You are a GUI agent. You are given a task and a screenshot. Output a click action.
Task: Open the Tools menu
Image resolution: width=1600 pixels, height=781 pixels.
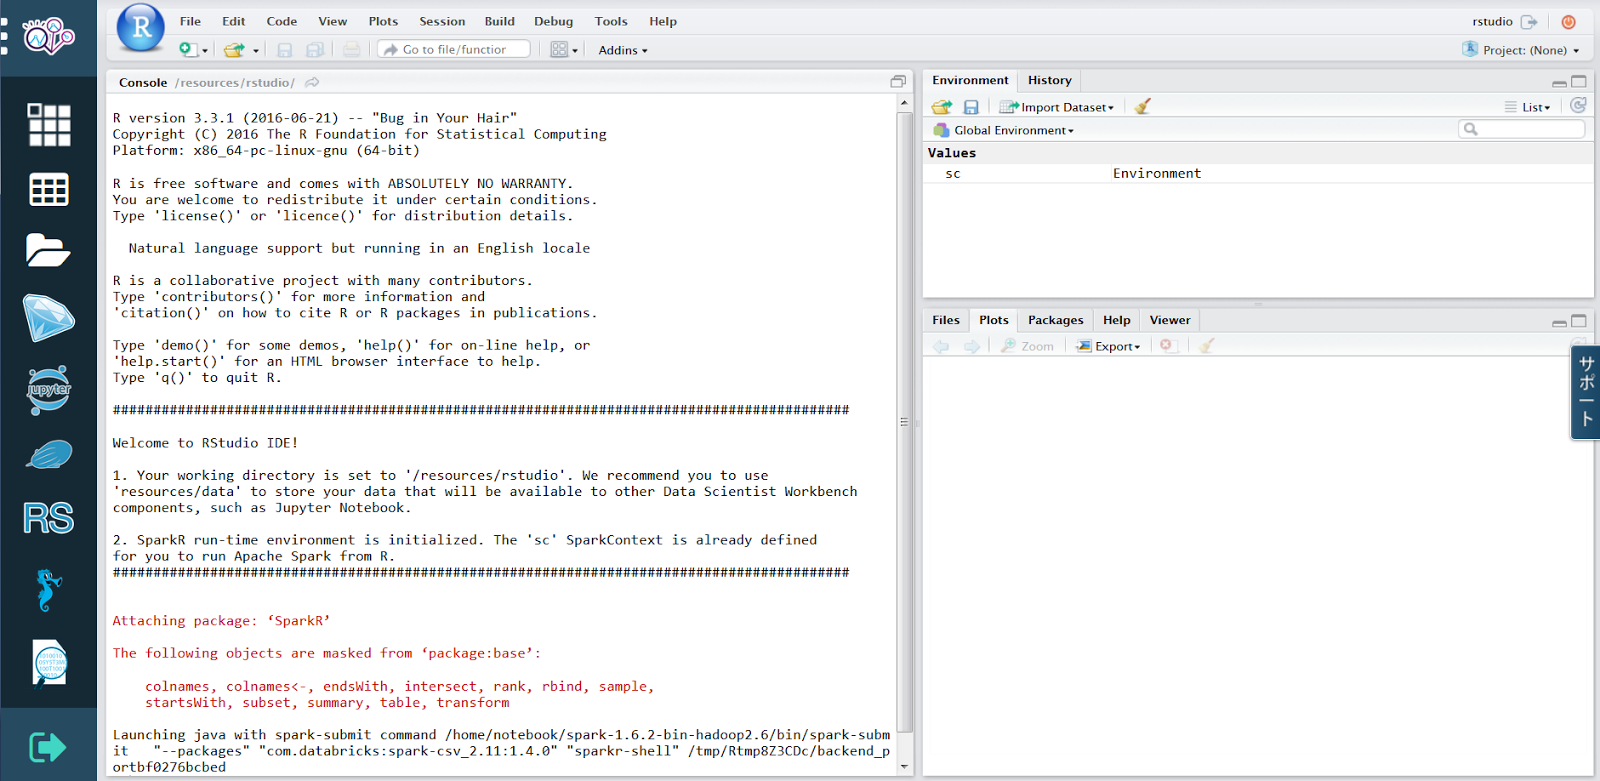click(611, 21)
